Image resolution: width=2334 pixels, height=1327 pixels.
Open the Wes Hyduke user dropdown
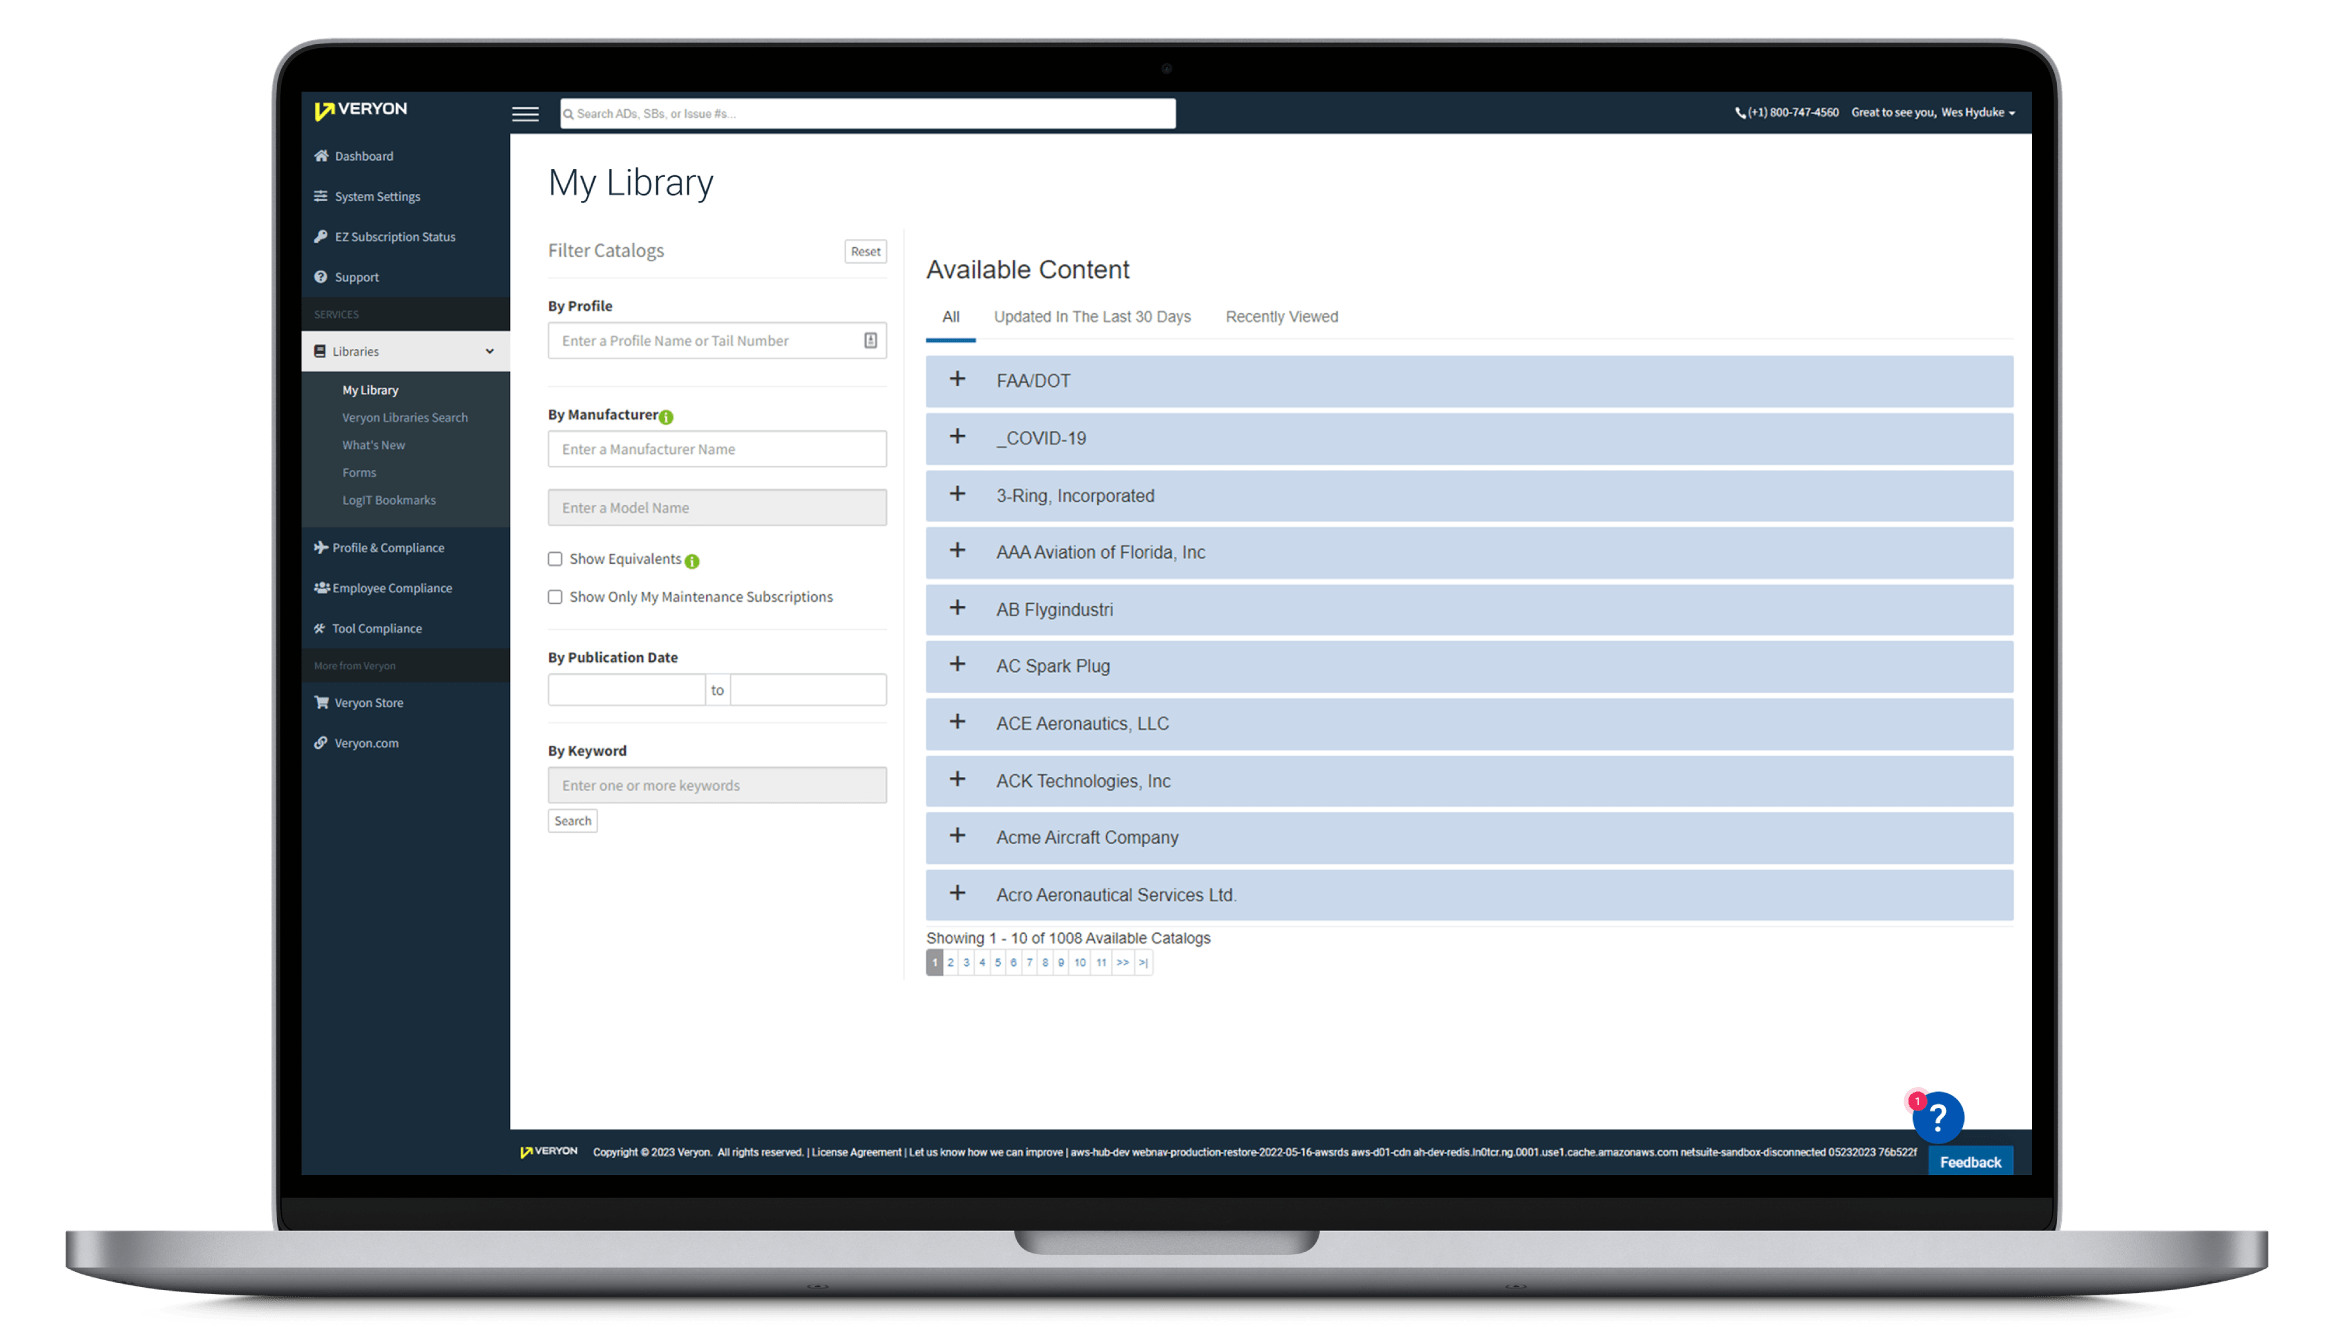point(1977,113)
